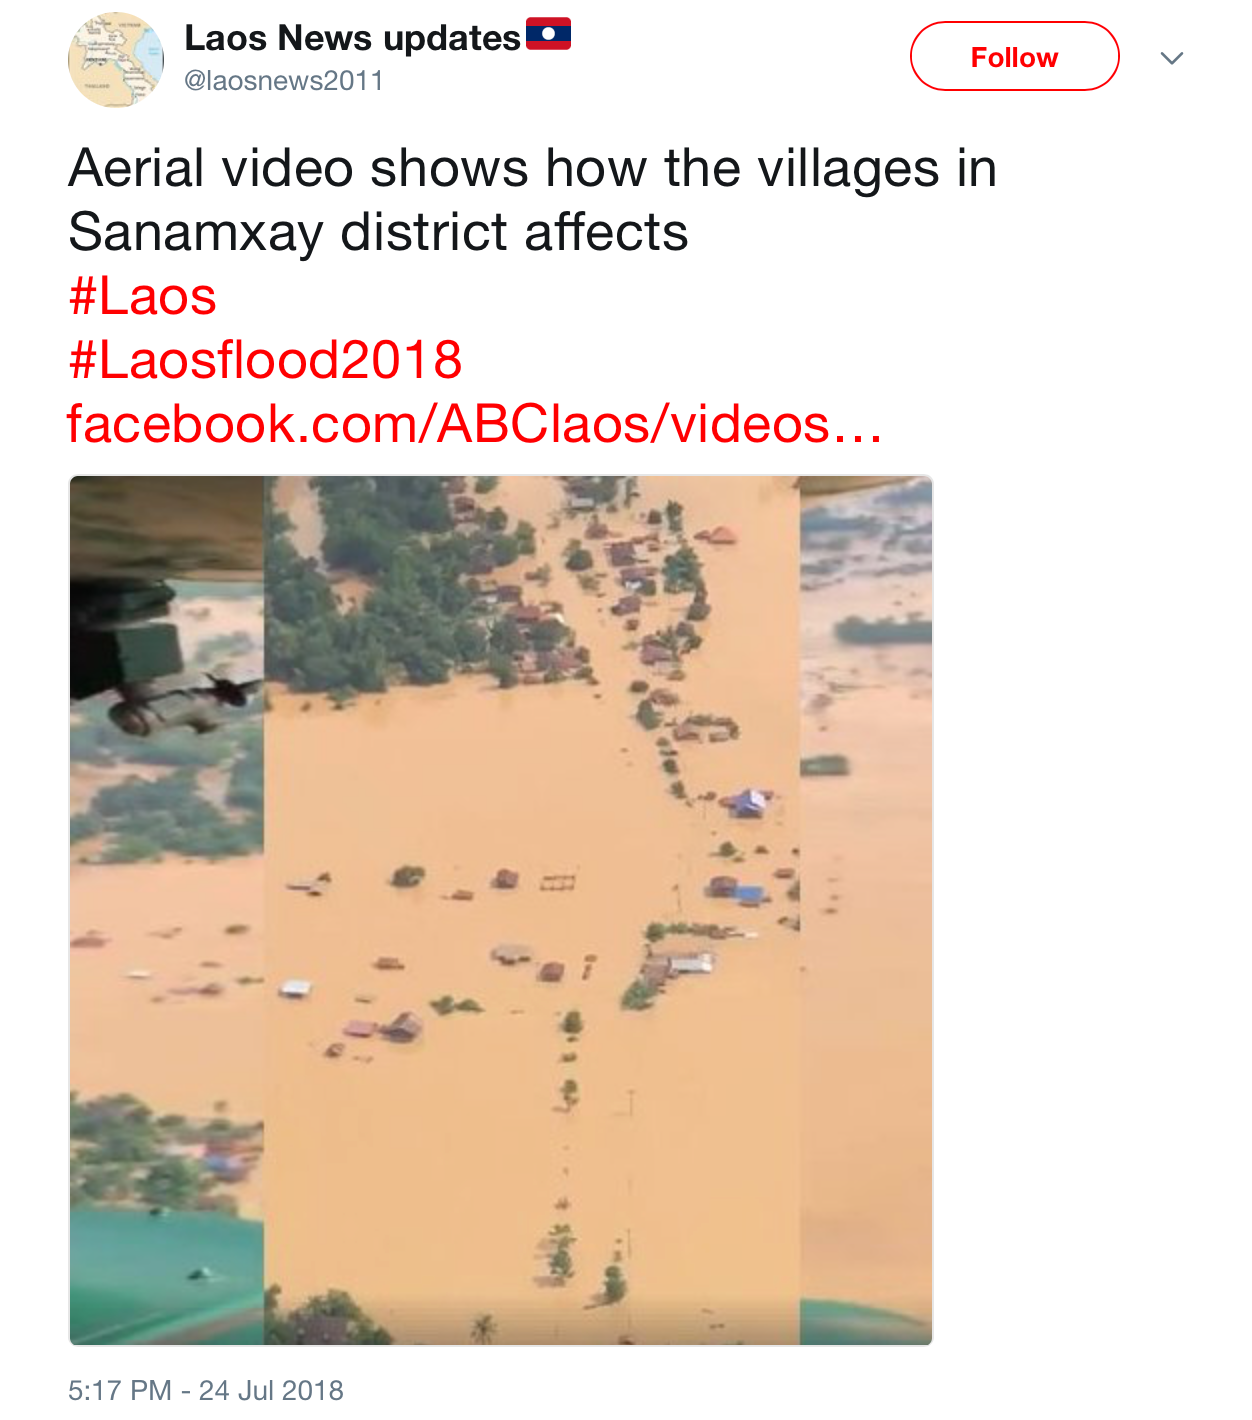Screen dimensions: 1252x1420
Task: Open the #Laos hashtag
Action: coord(142,297)
